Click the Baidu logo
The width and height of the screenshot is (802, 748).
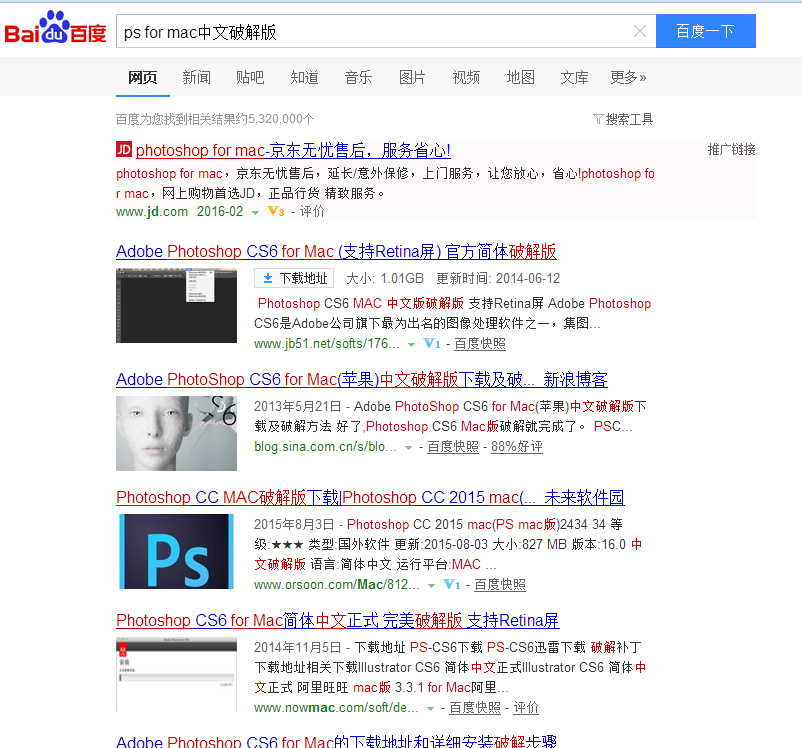55,31
